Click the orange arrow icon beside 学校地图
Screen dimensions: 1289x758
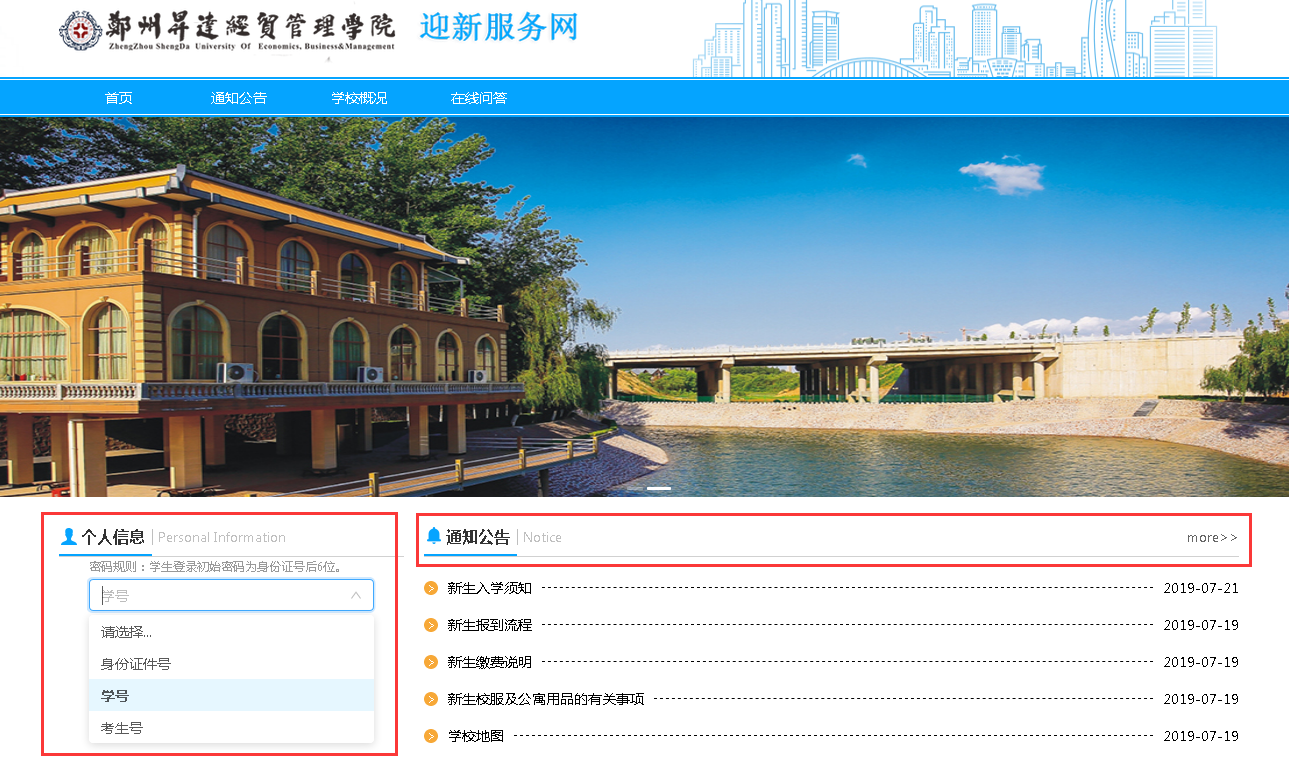[431, 736]
